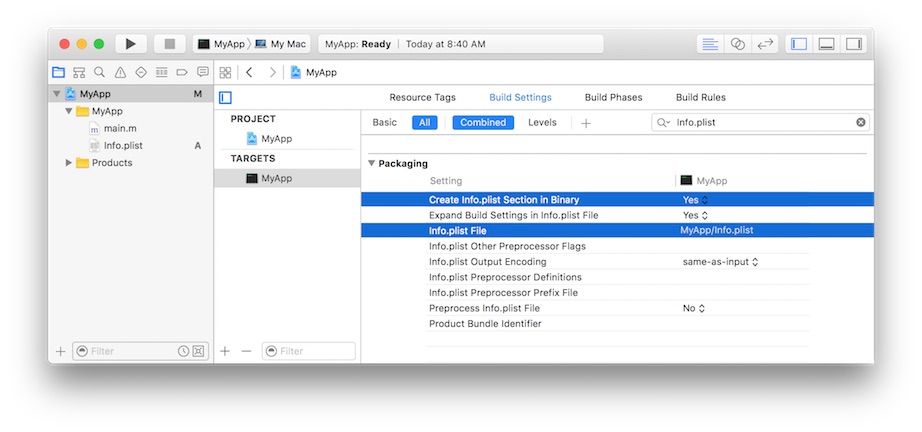Show the Issue navigator warning icon
The width and height of the screenshot is (922, 432).
[x=120, y=73]
